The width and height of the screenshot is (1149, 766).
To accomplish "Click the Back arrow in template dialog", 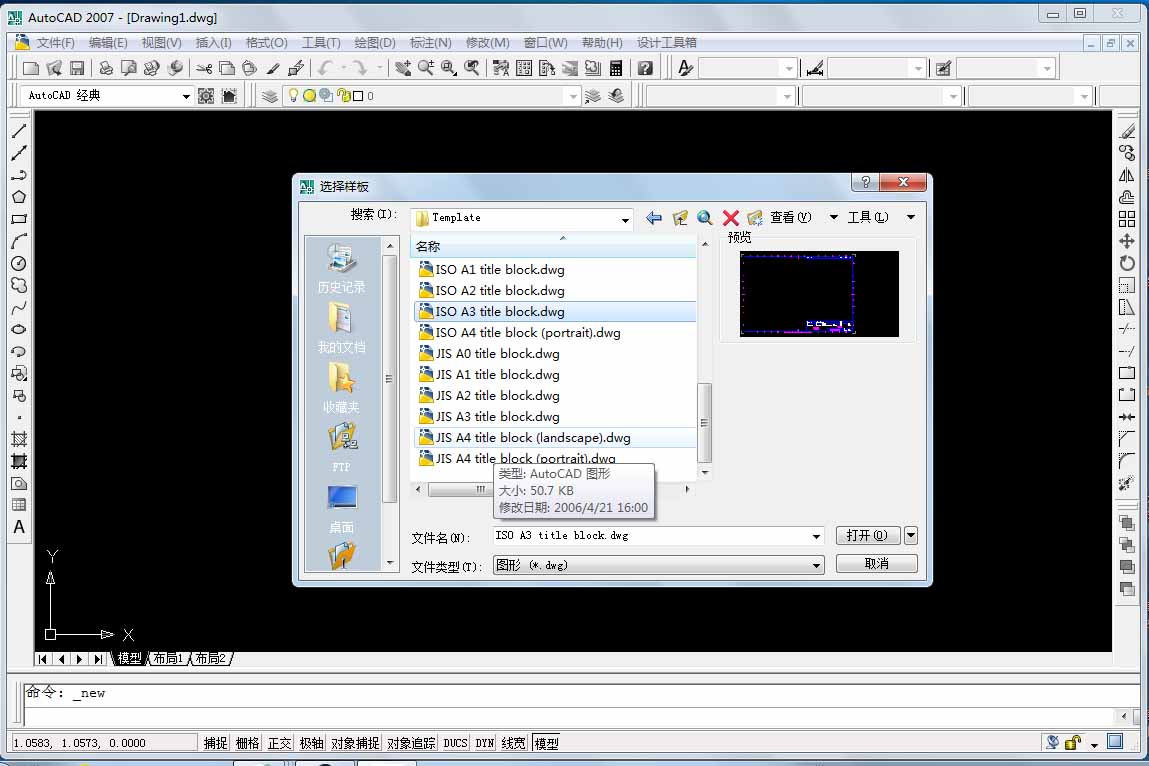I will pos(654,218).
